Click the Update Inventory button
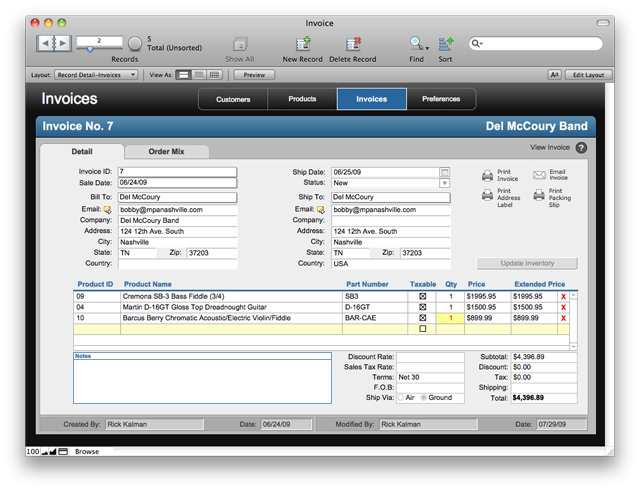The height and width of the screenshot is (491, 640). (x=527, y=264)
